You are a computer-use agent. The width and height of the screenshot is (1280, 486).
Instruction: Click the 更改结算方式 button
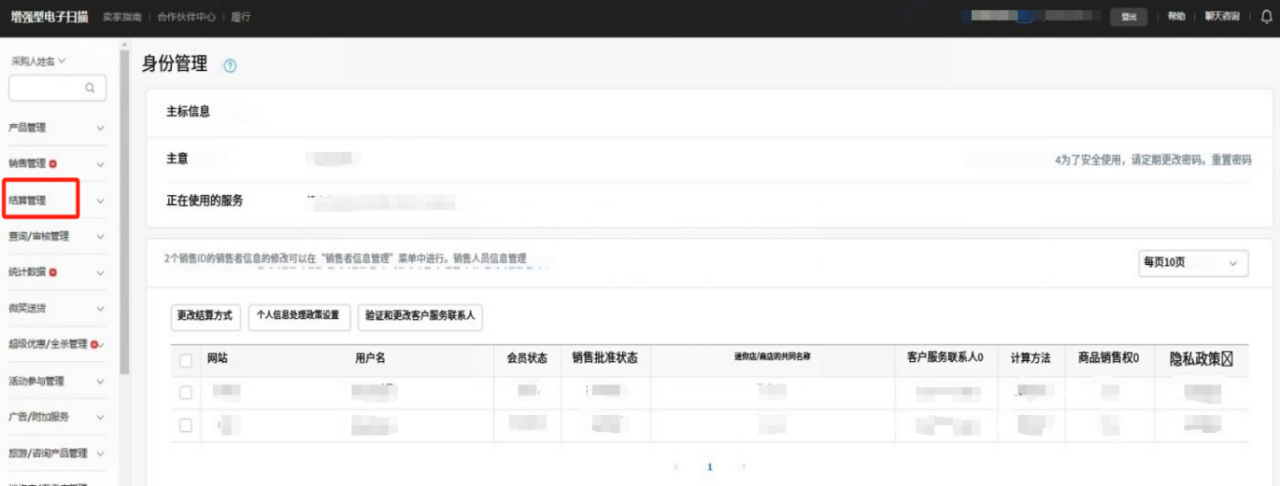(205, 316)
